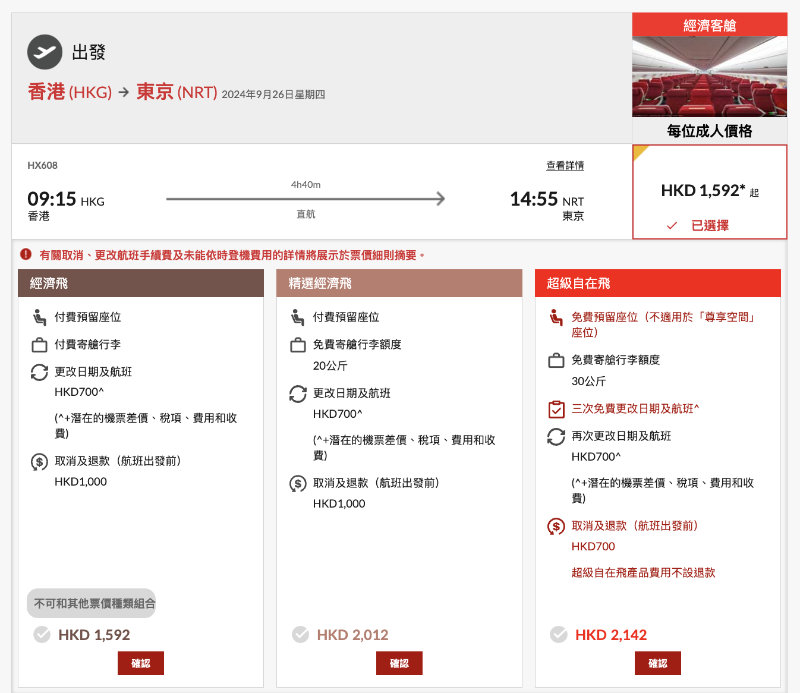Click red refund dollar icon in 超級自在飛
The image size is (800, 693).
(x=556, y=526)
